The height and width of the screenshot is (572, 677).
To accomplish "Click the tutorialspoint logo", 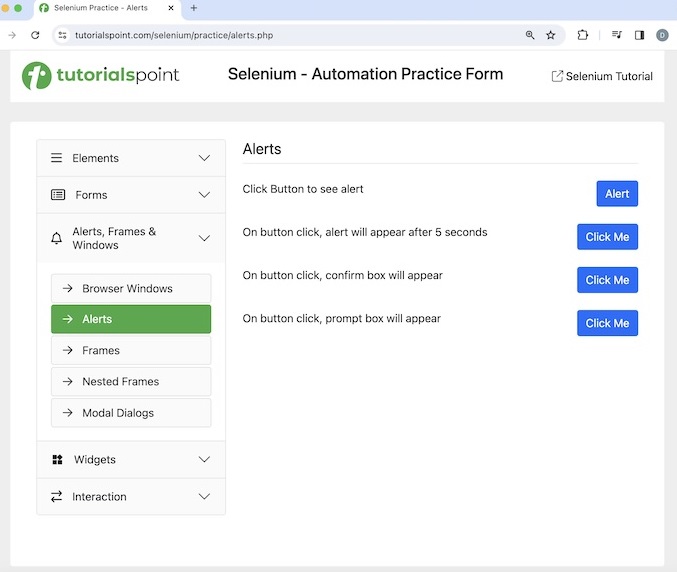I will coord(100,76).
